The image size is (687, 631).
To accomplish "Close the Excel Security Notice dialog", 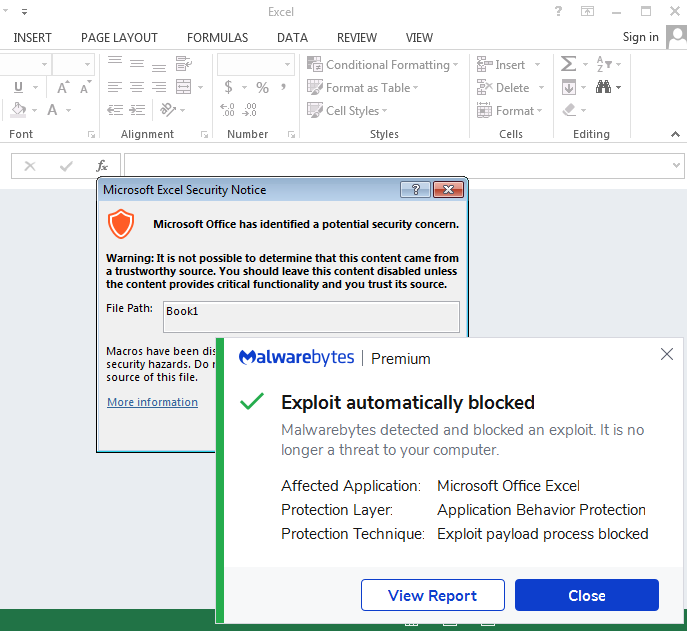I will 448,190.
